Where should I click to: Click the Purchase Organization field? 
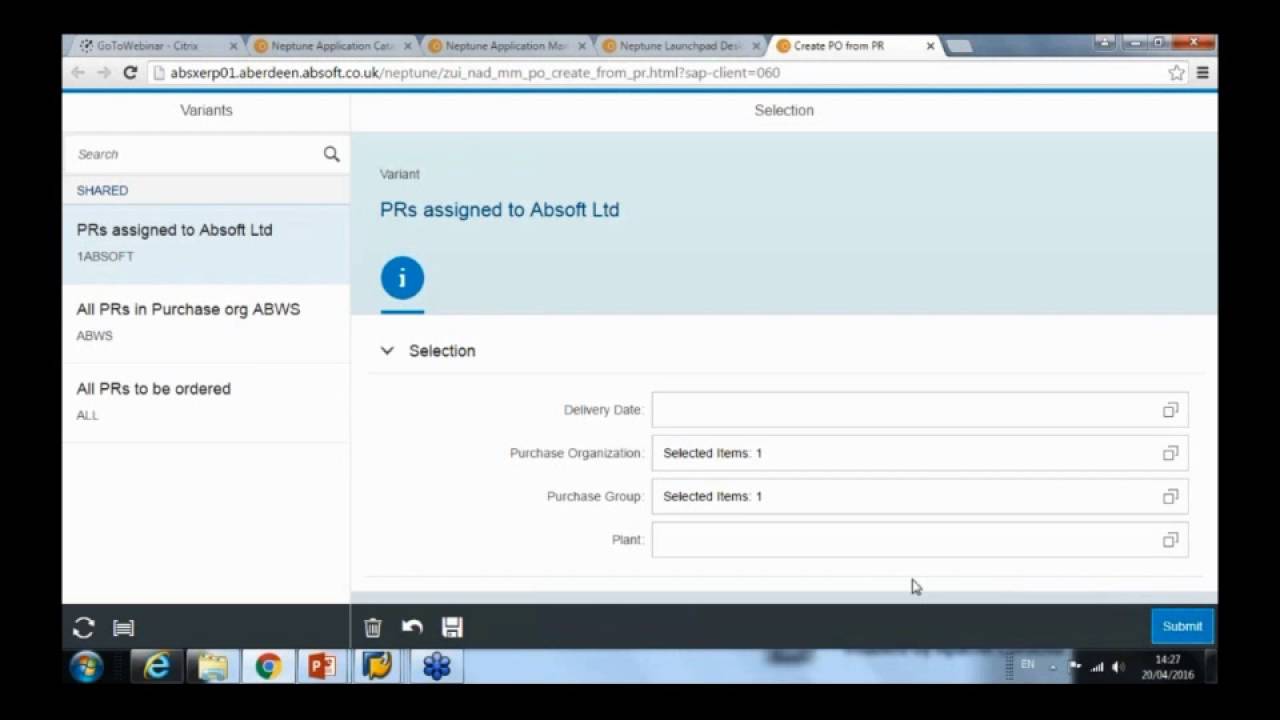pyautogui.click(x=920, y=453)
